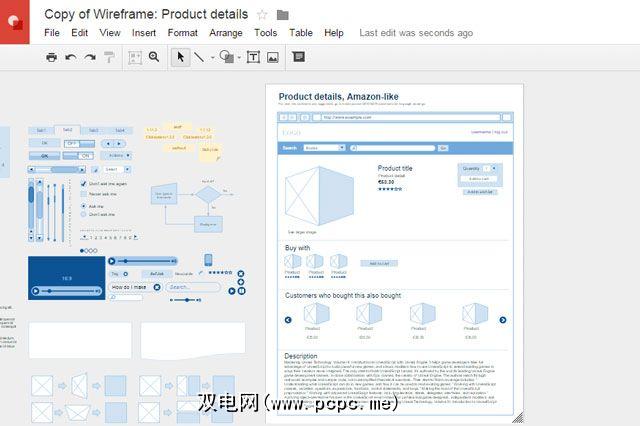This screenshot has width=640, height=426.
Task: Open the File menu
Action: click(52, 33)
